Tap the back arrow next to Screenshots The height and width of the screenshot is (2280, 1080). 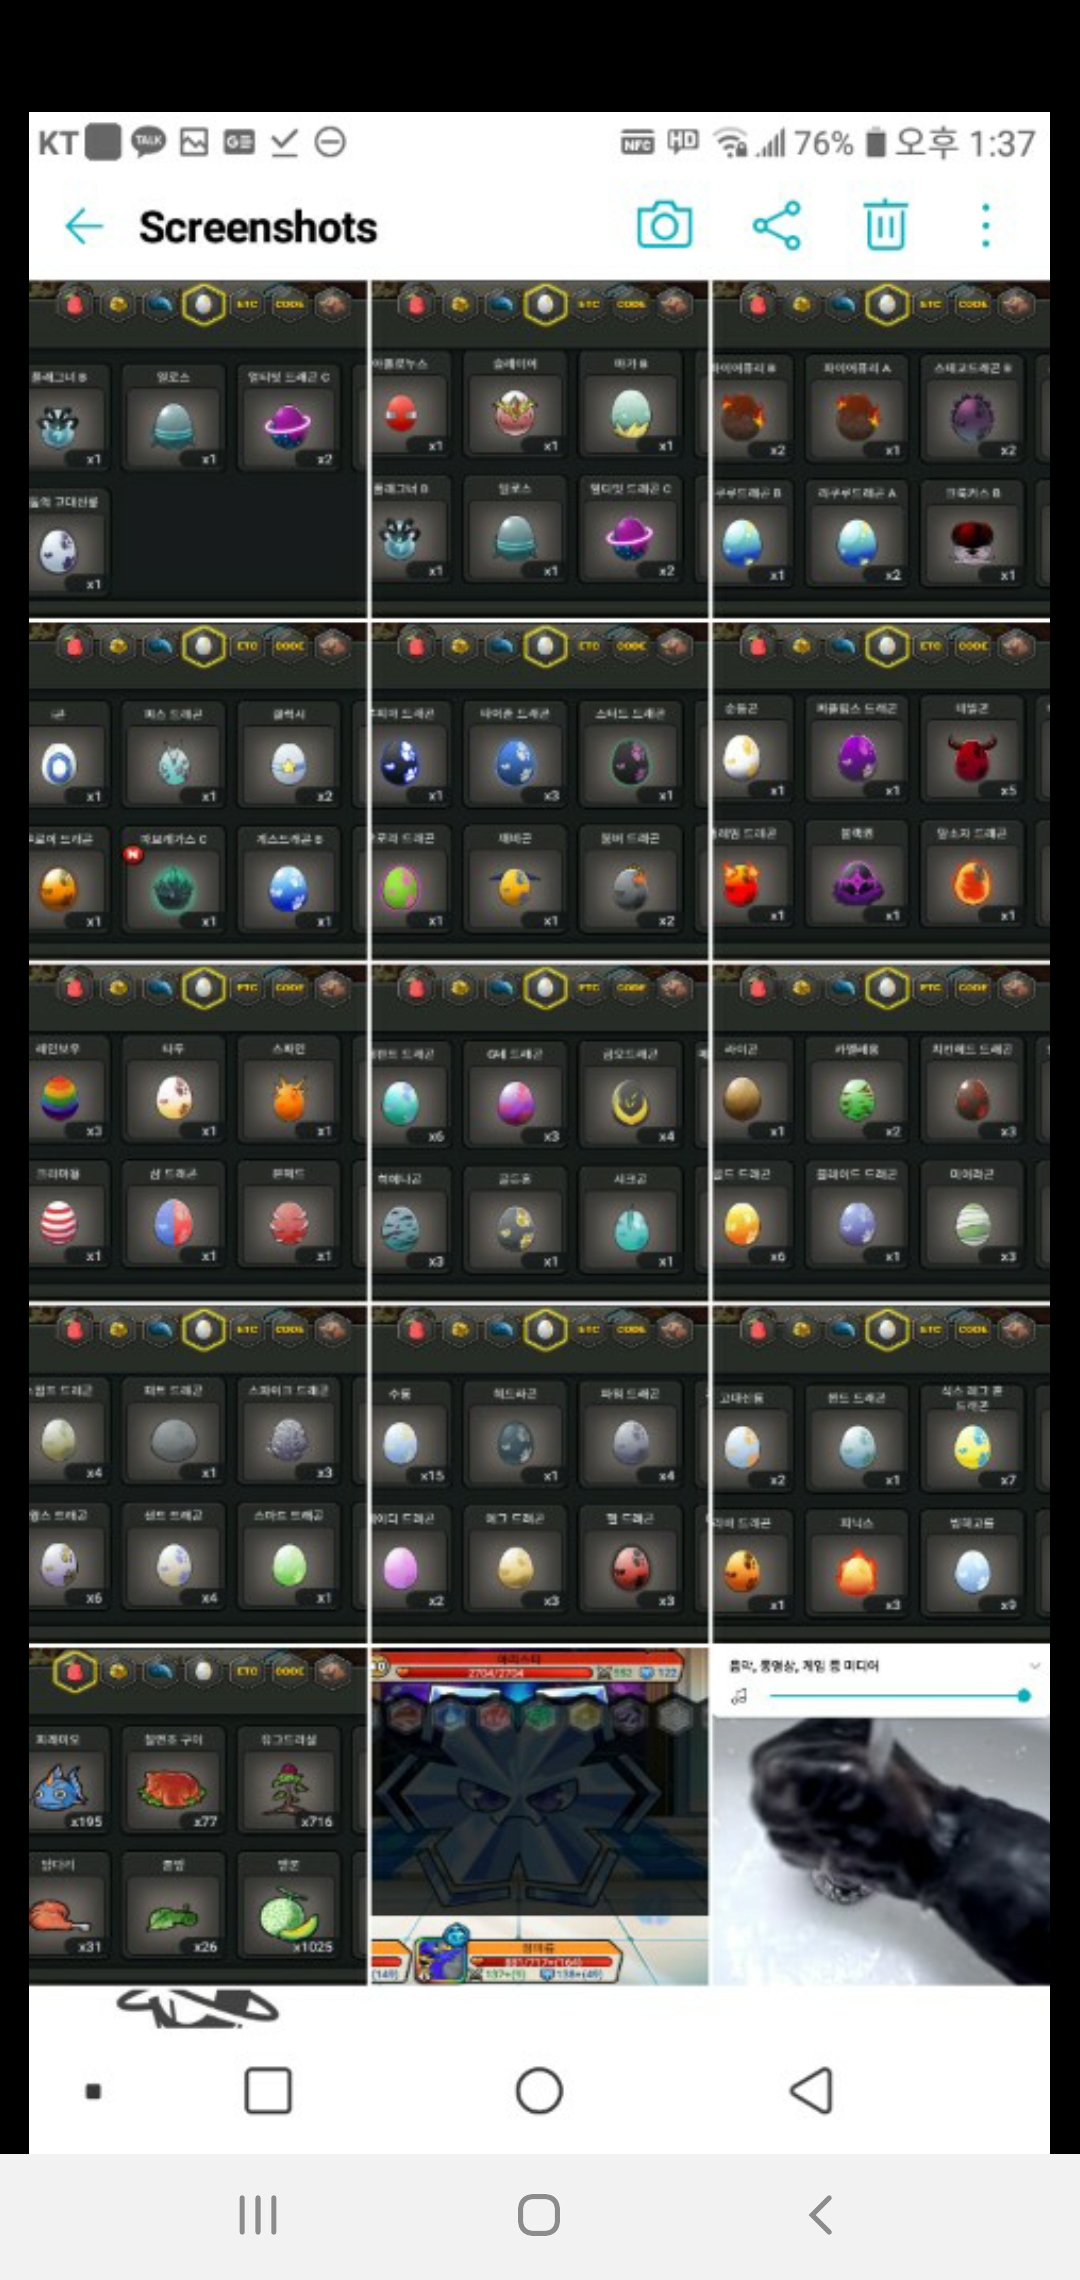tap(84, 227)
